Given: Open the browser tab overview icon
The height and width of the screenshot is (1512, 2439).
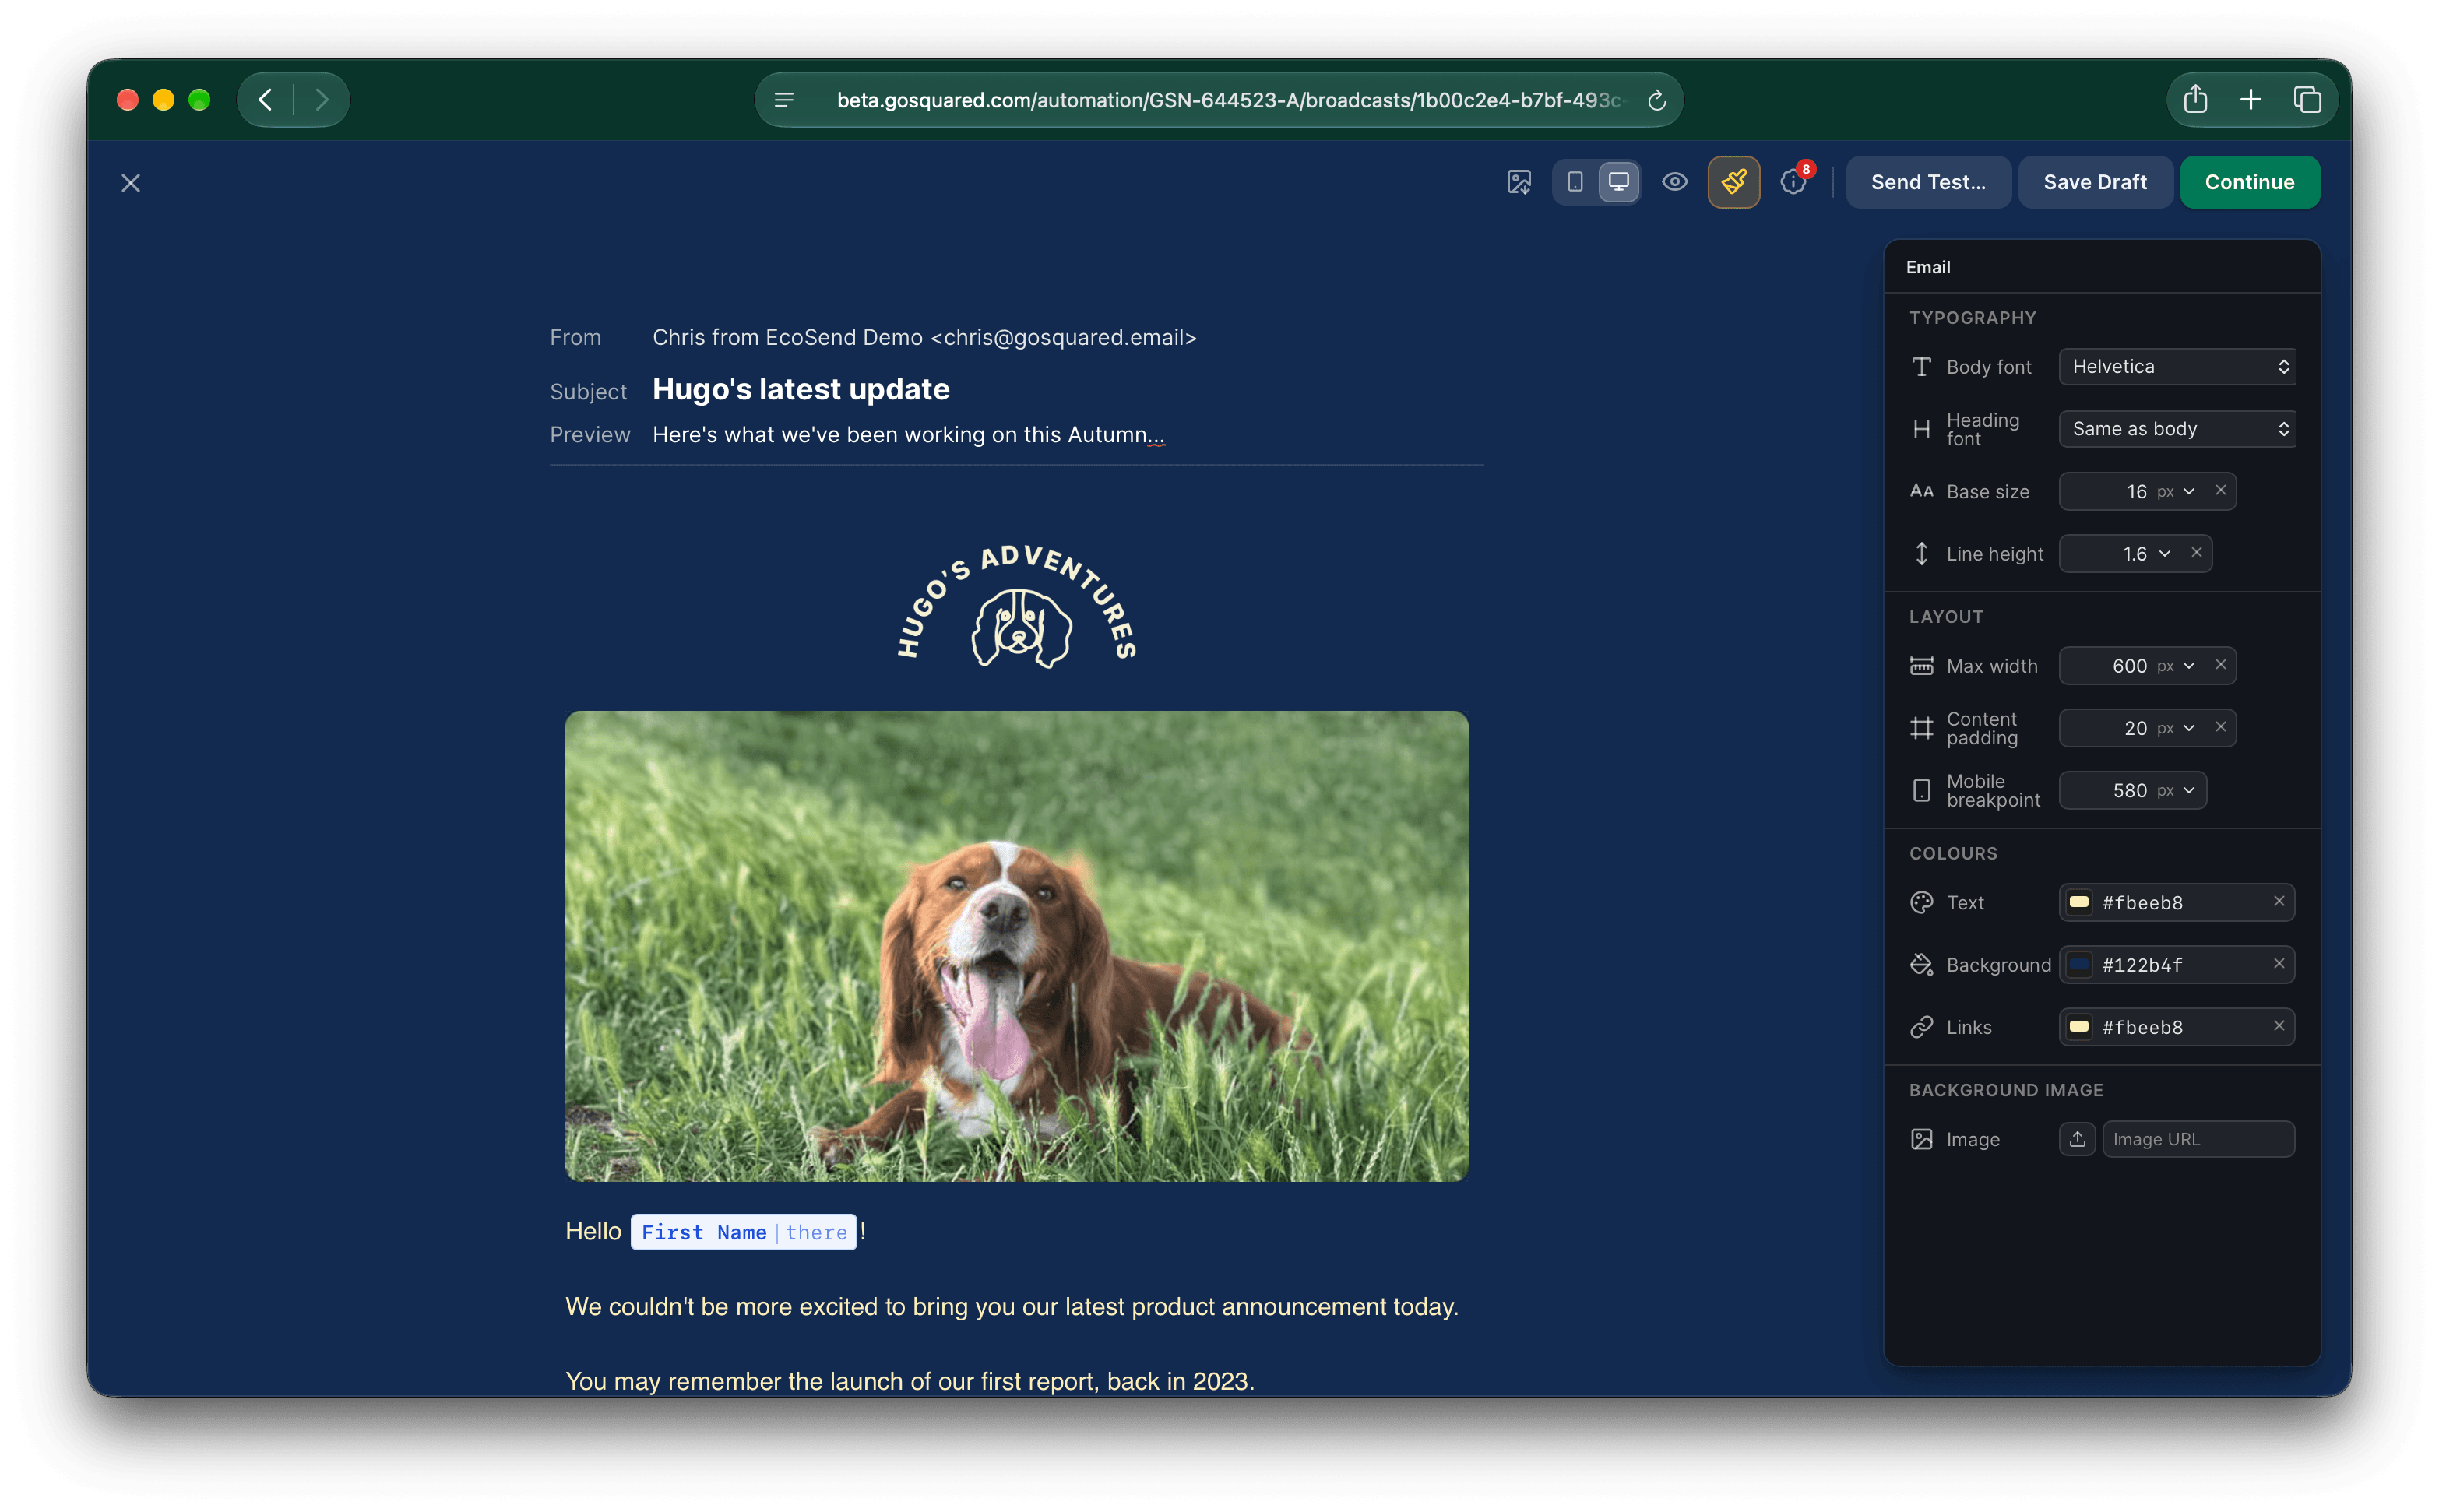Looking at the screenshot, I should [x=2306, y=99].
